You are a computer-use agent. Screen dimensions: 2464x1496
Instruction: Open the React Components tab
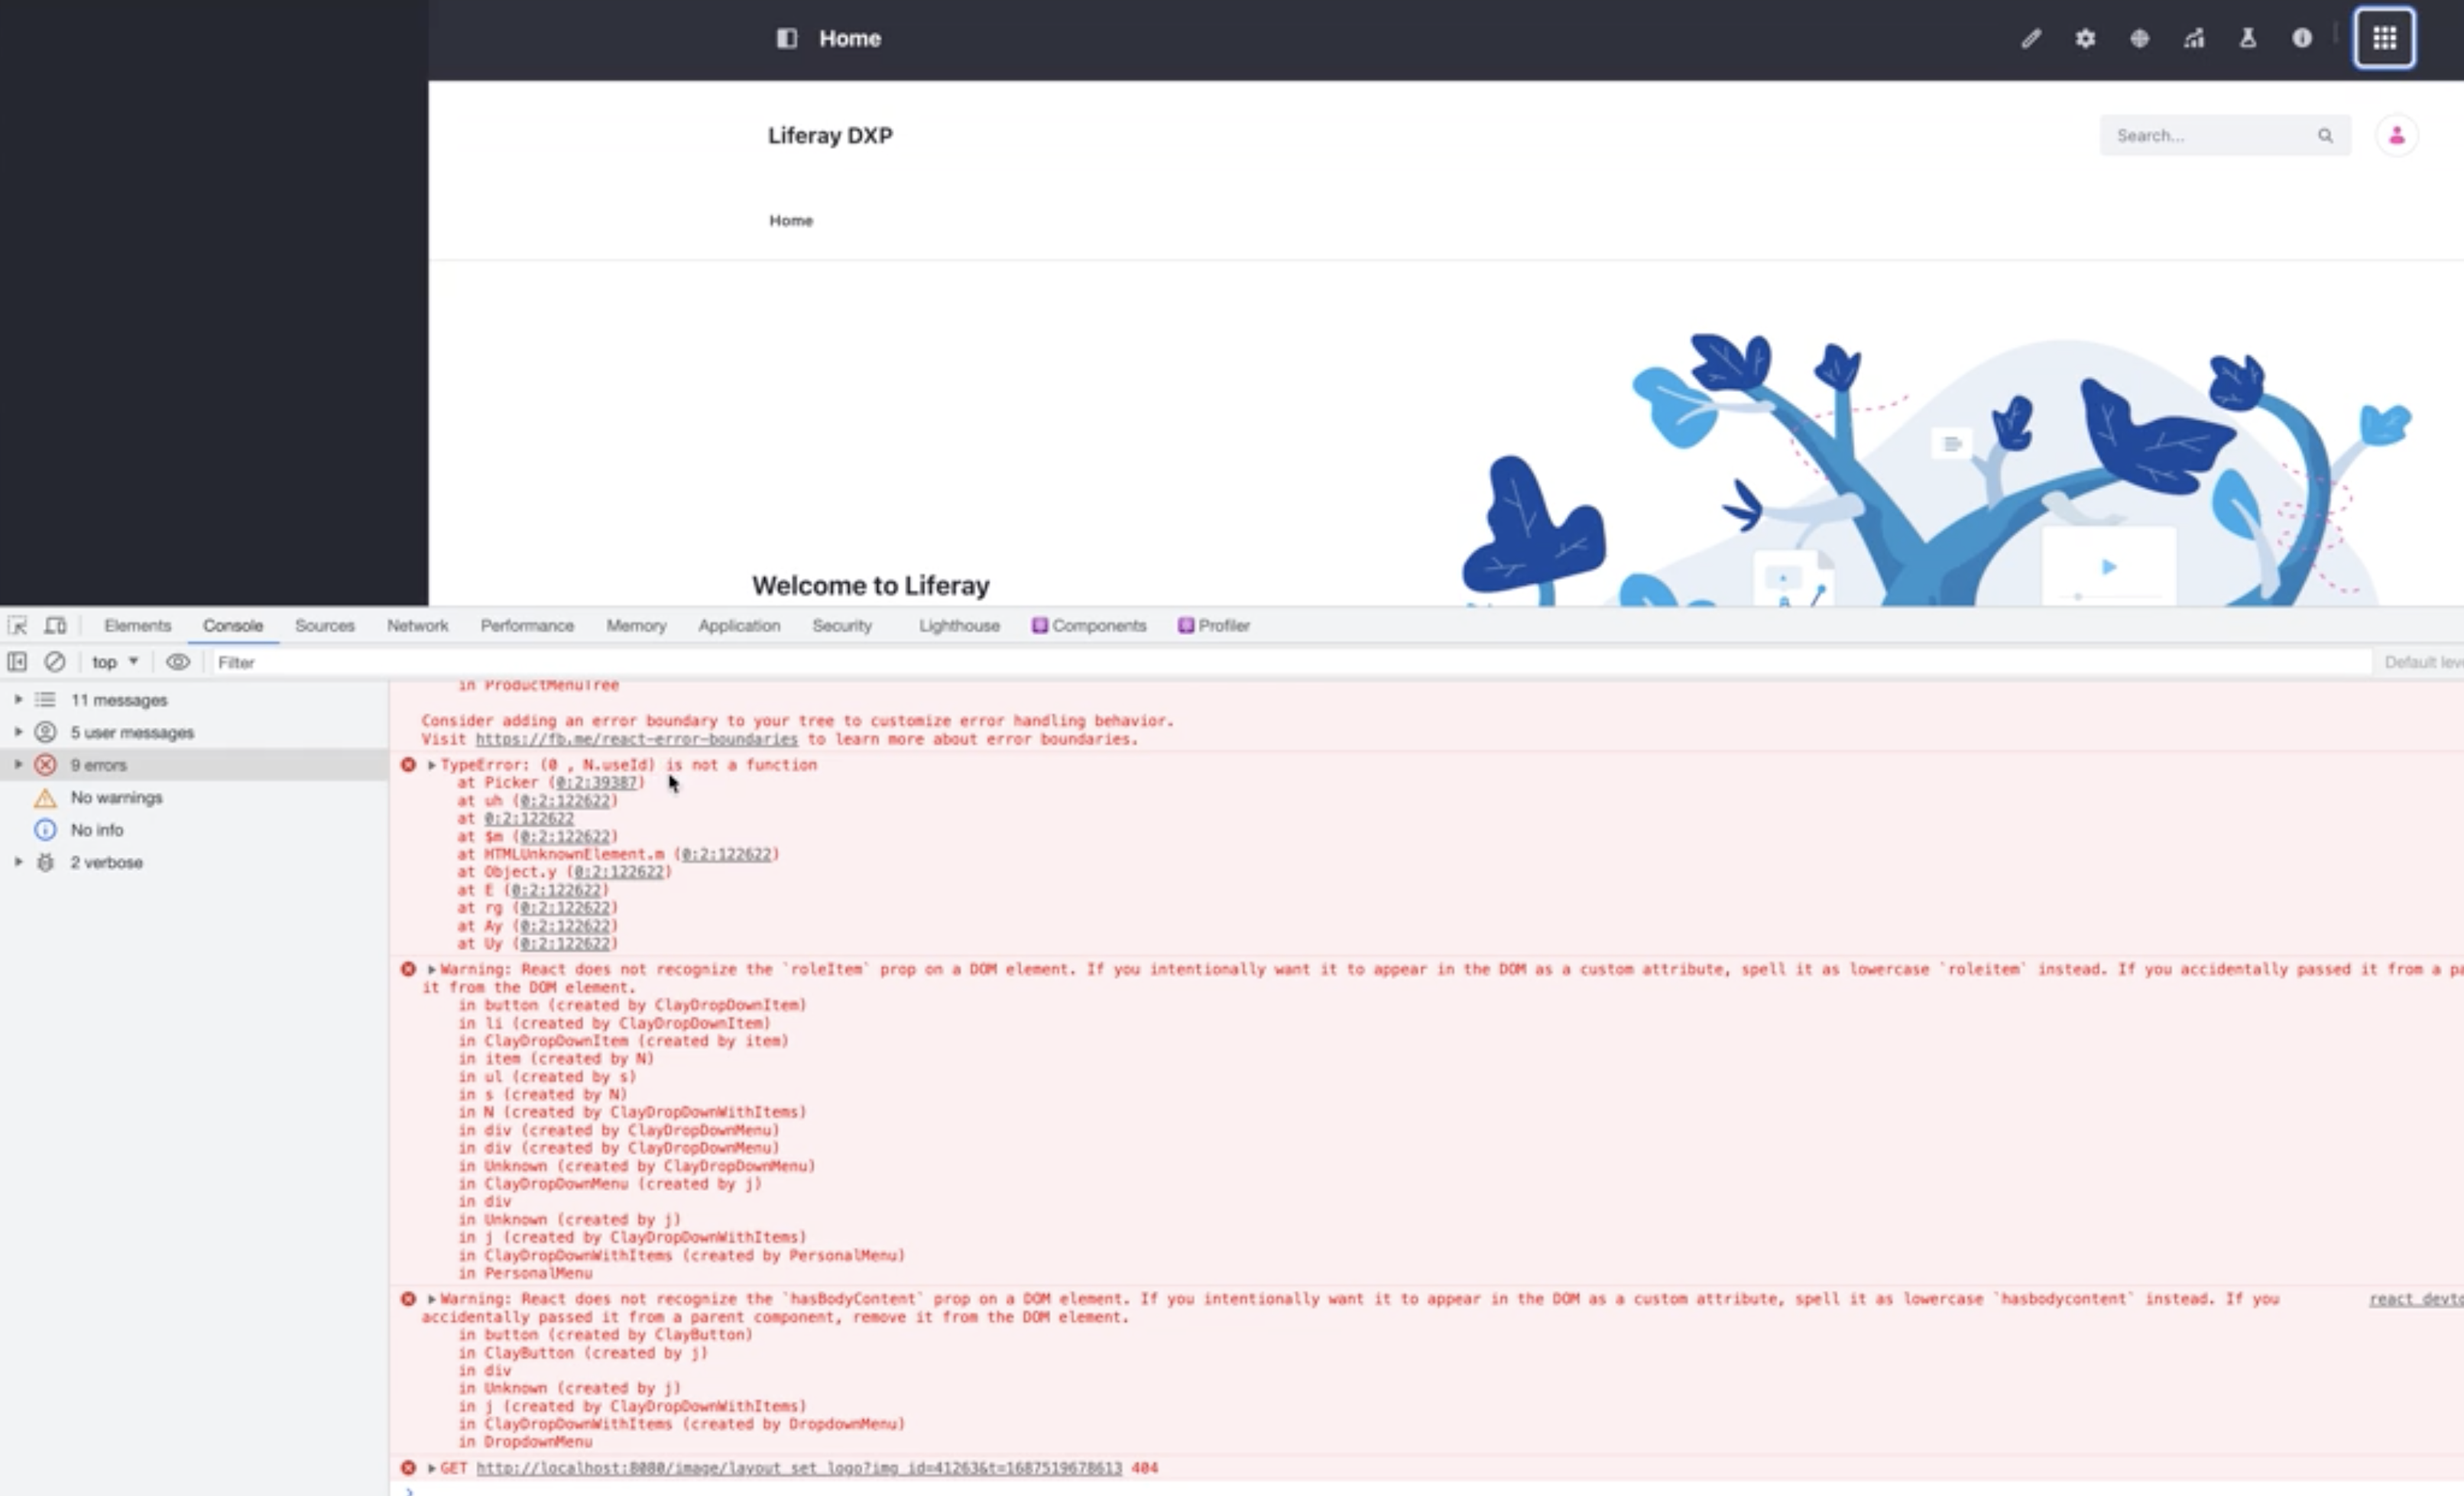coord(1089,625)
